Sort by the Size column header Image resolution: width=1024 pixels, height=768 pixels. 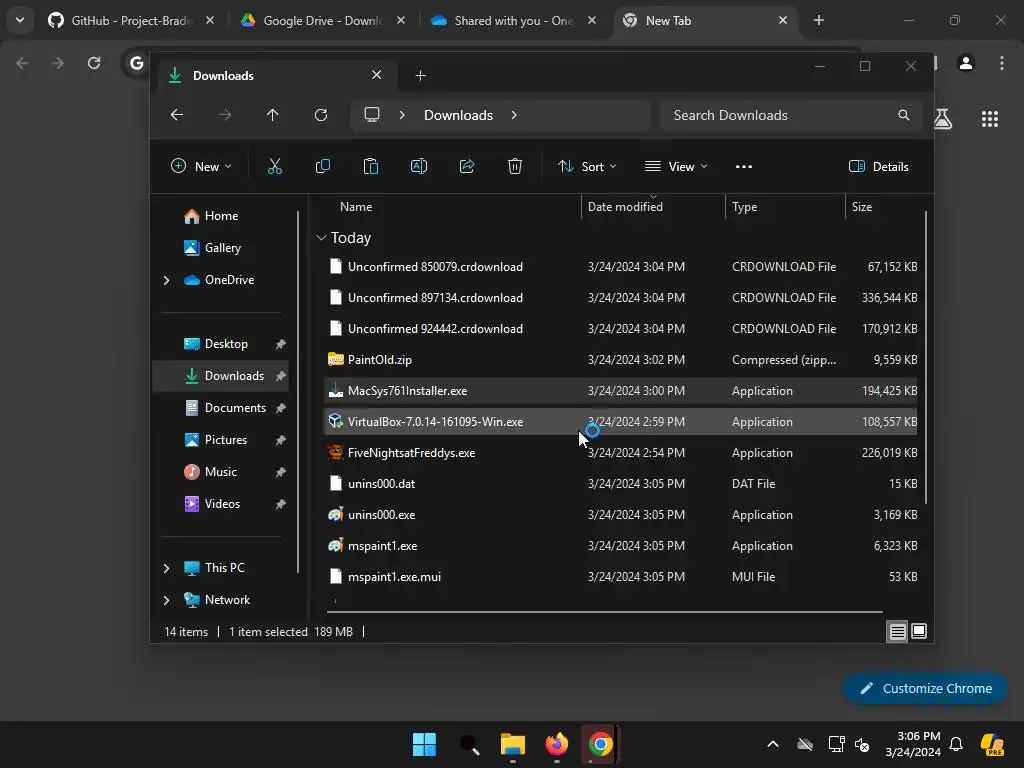[x=862, y=206]
